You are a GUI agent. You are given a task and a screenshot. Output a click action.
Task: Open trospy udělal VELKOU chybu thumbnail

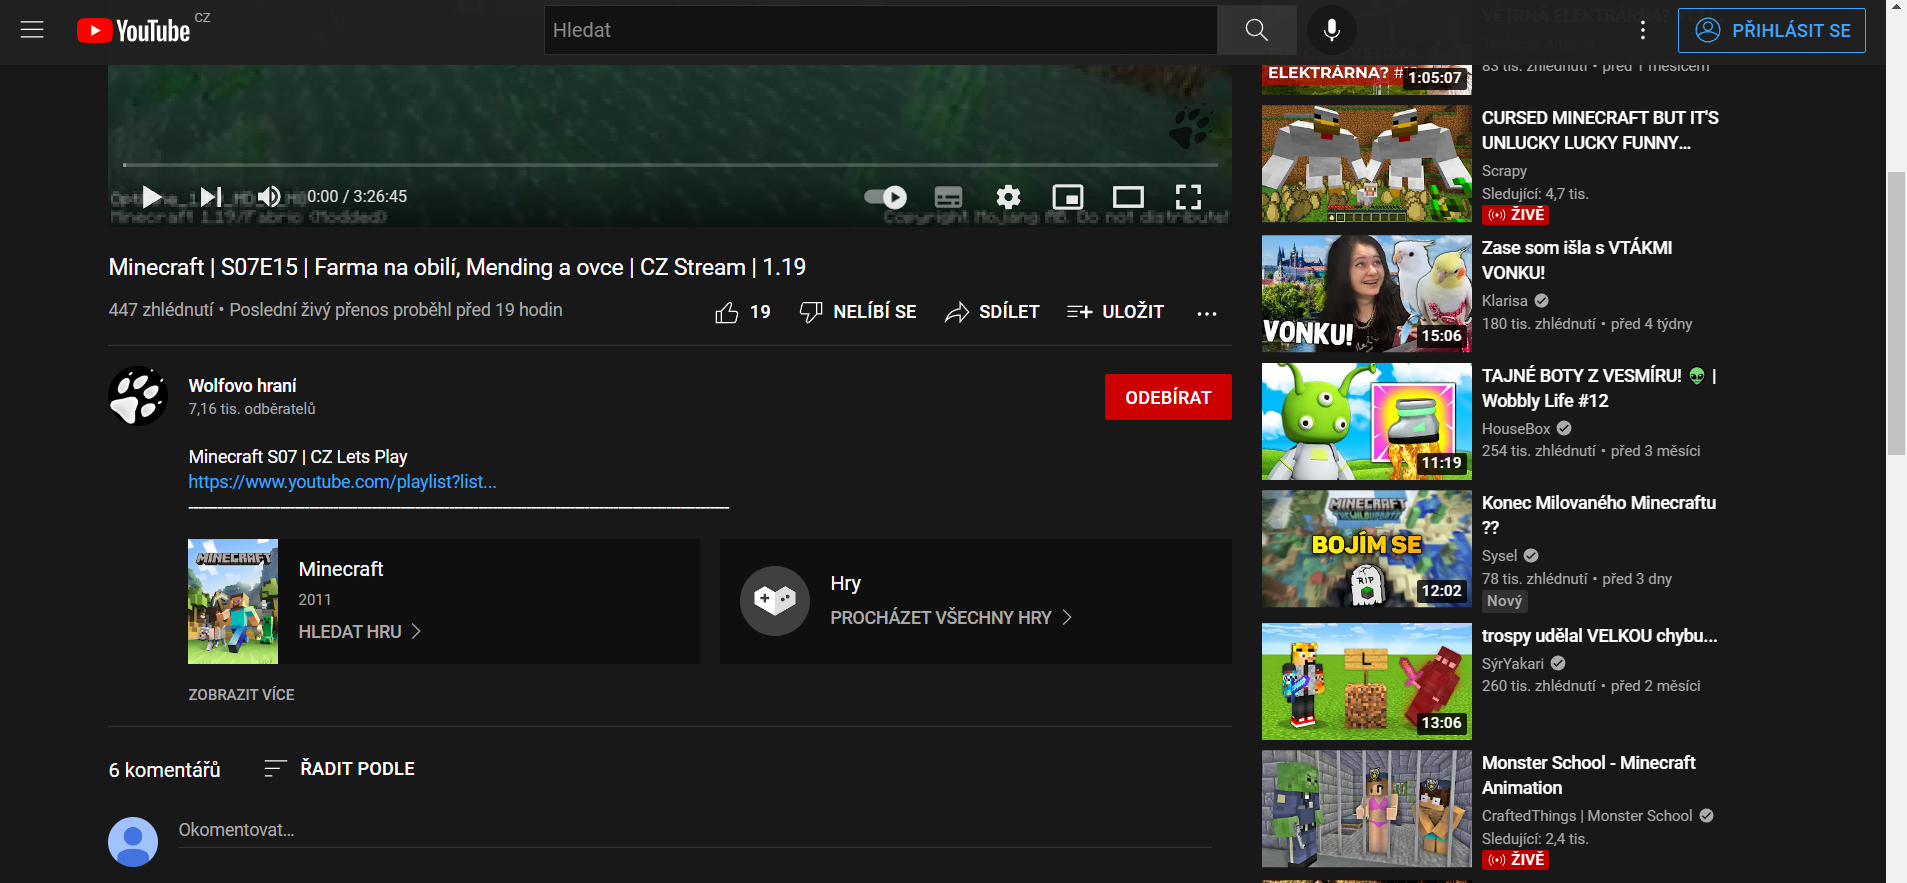coord(1367,681)
